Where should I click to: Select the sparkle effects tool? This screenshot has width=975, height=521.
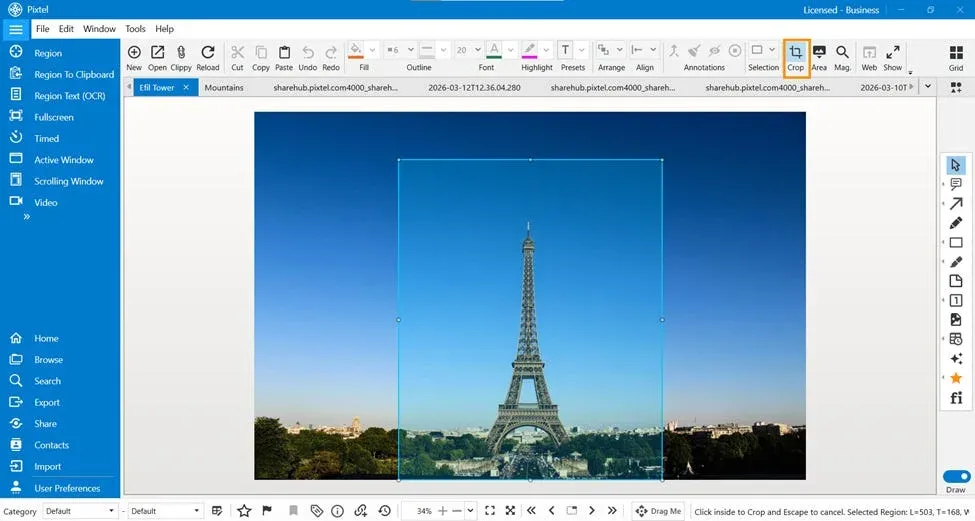click(956, 359)
